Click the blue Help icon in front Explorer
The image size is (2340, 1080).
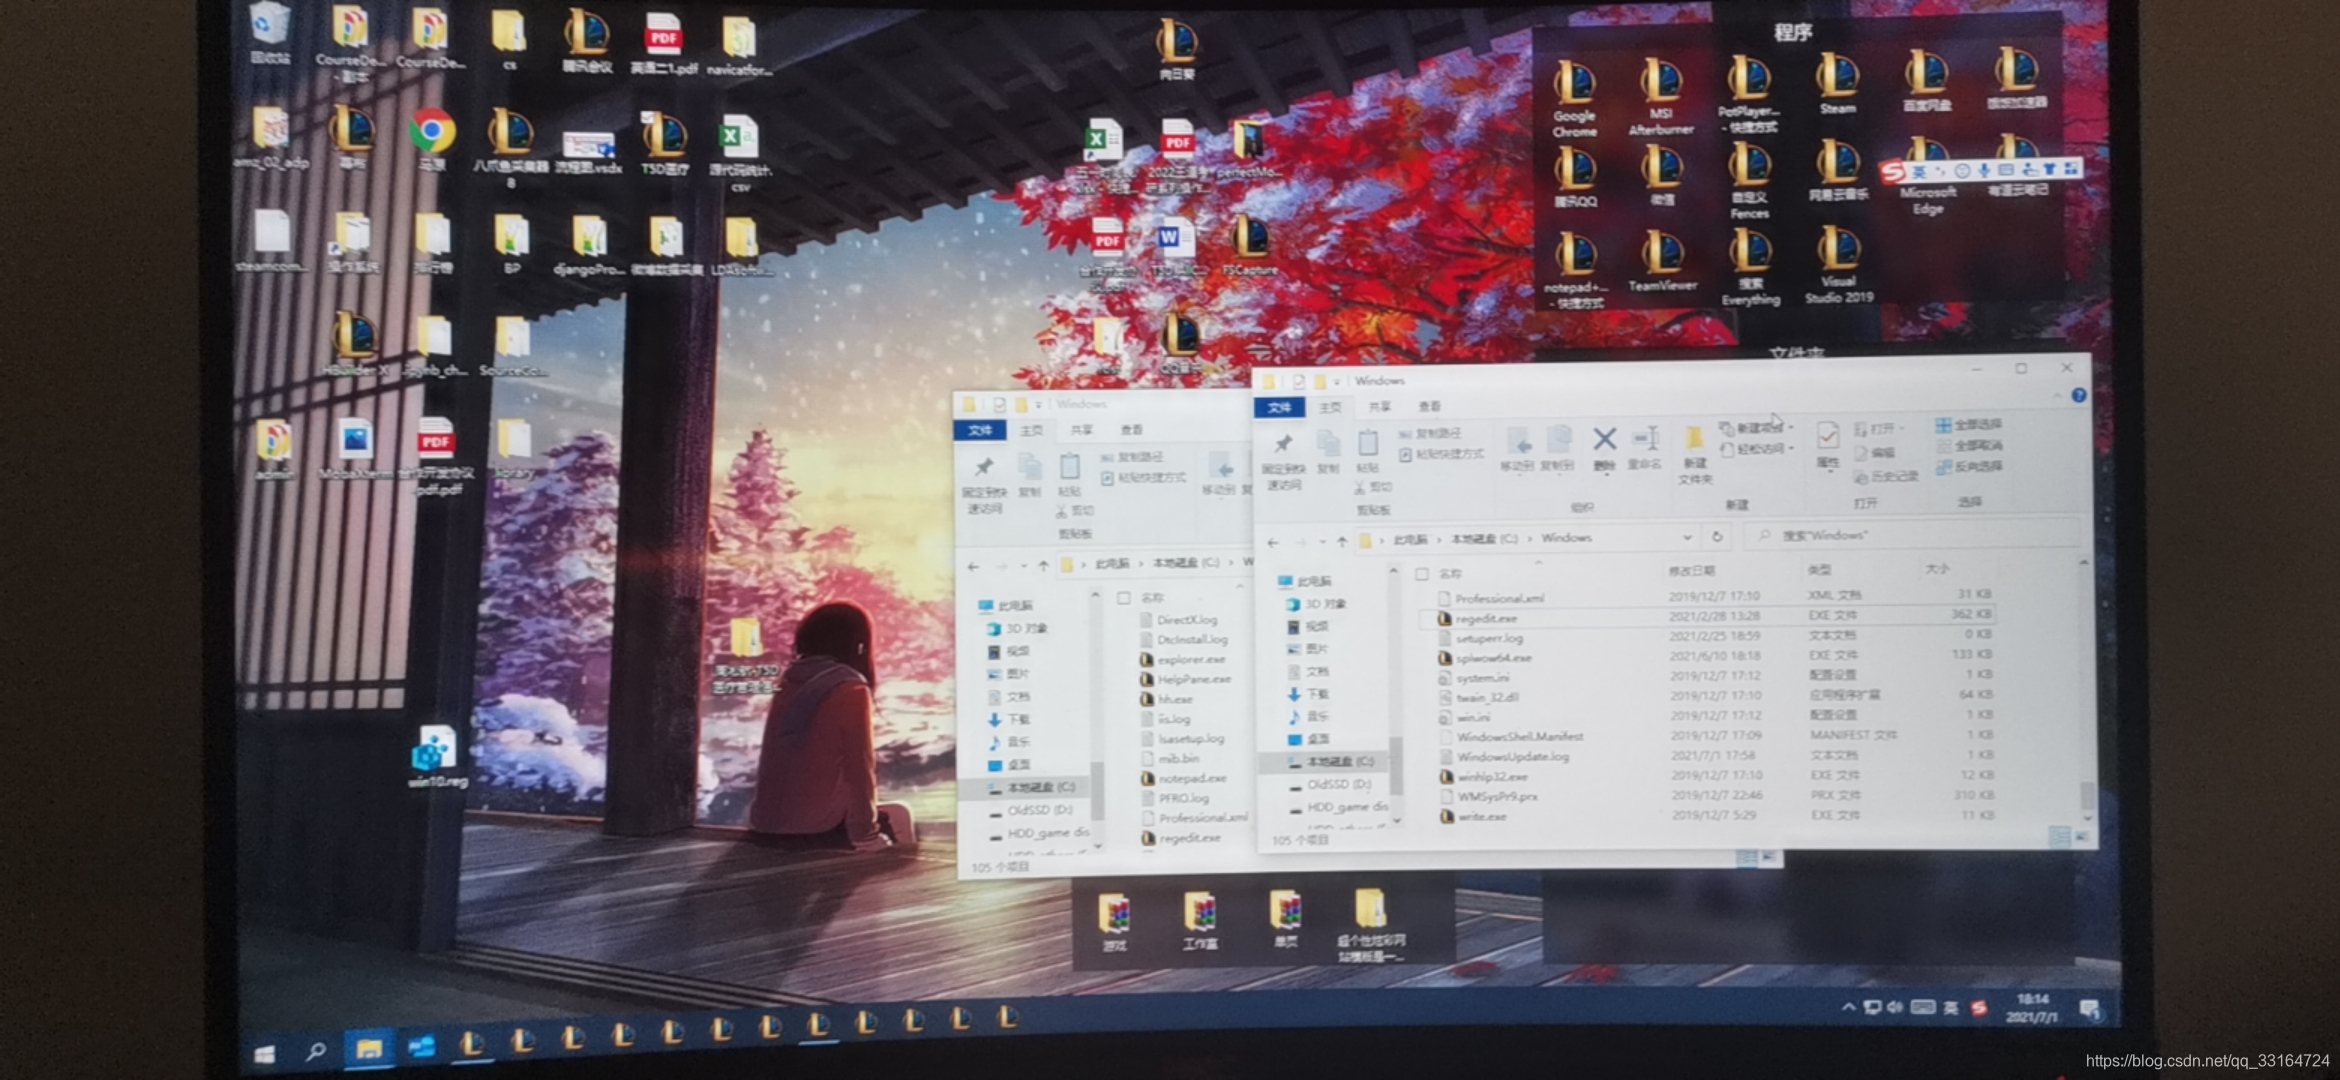coord(2078,395)
